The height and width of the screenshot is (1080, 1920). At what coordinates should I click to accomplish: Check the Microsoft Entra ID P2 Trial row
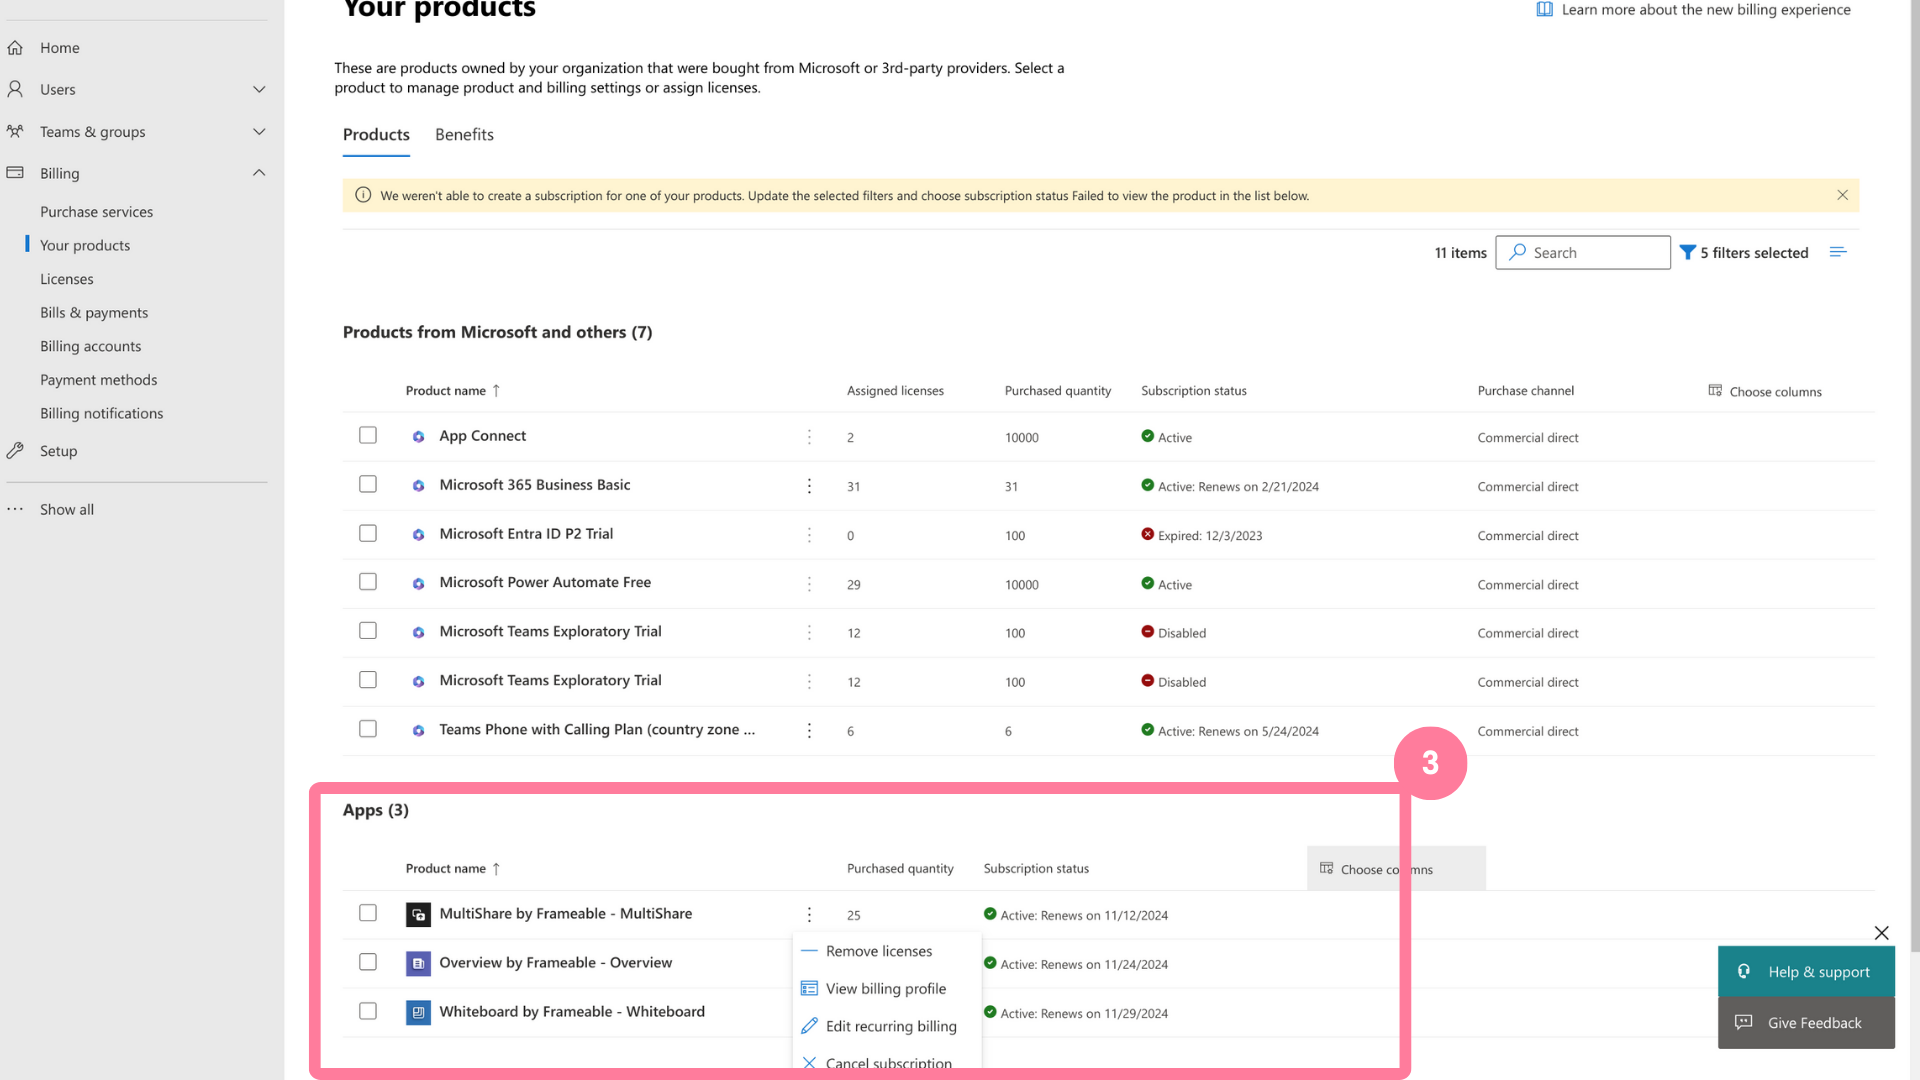[368, 534]
